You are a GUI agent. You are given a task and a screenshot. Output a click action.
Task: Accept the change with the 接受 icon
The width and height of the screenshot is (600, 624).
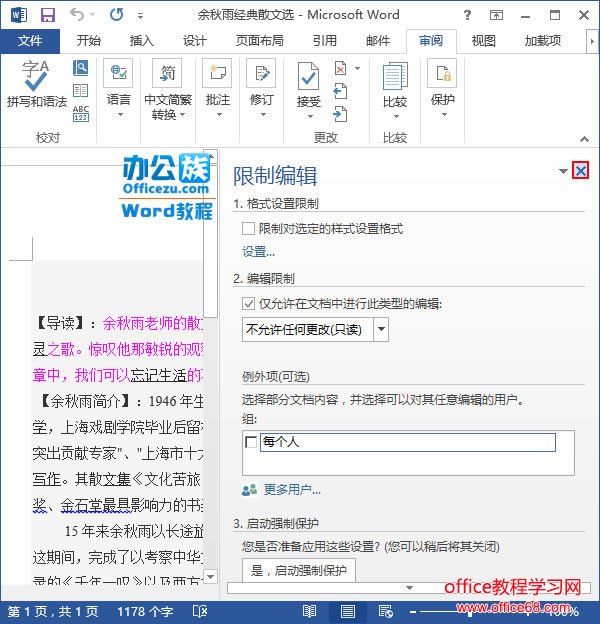(308, 78)
